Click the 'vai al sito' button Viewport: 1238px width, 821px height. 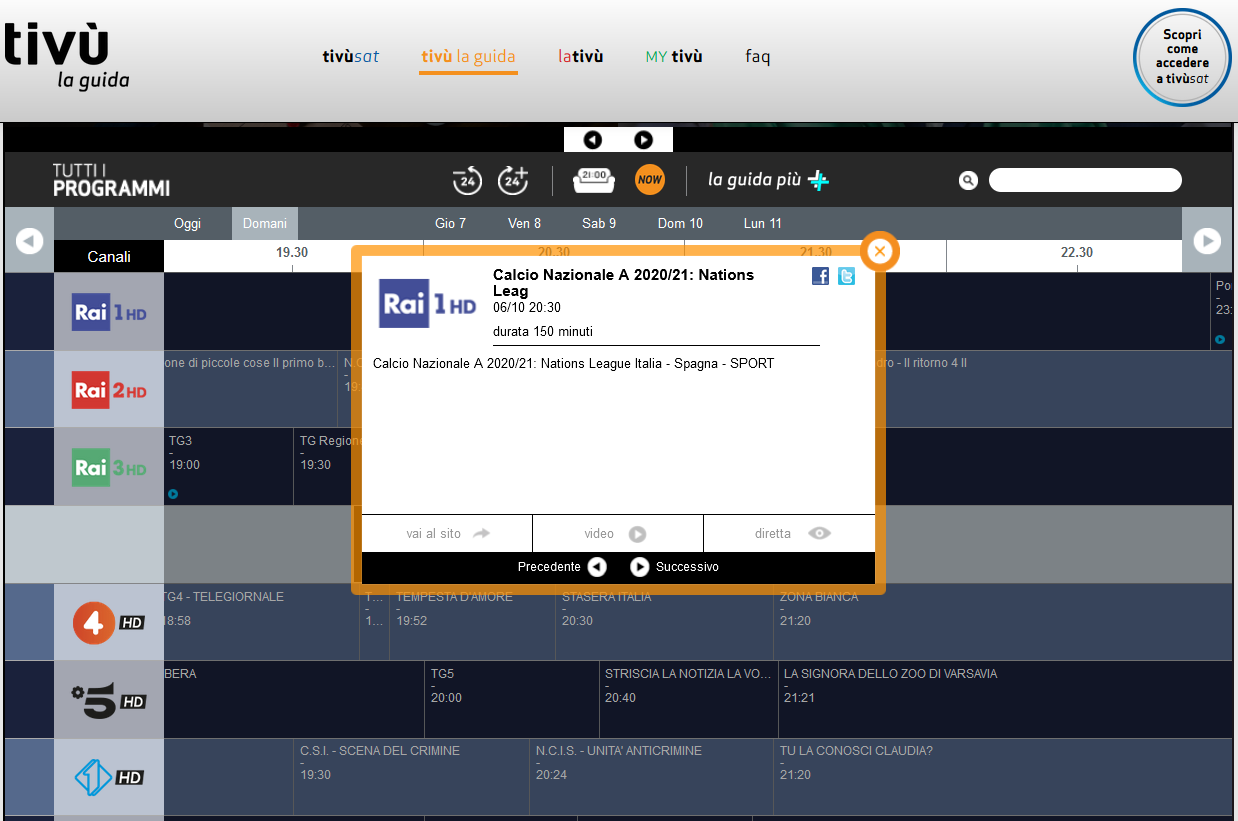tap(447, 533)
